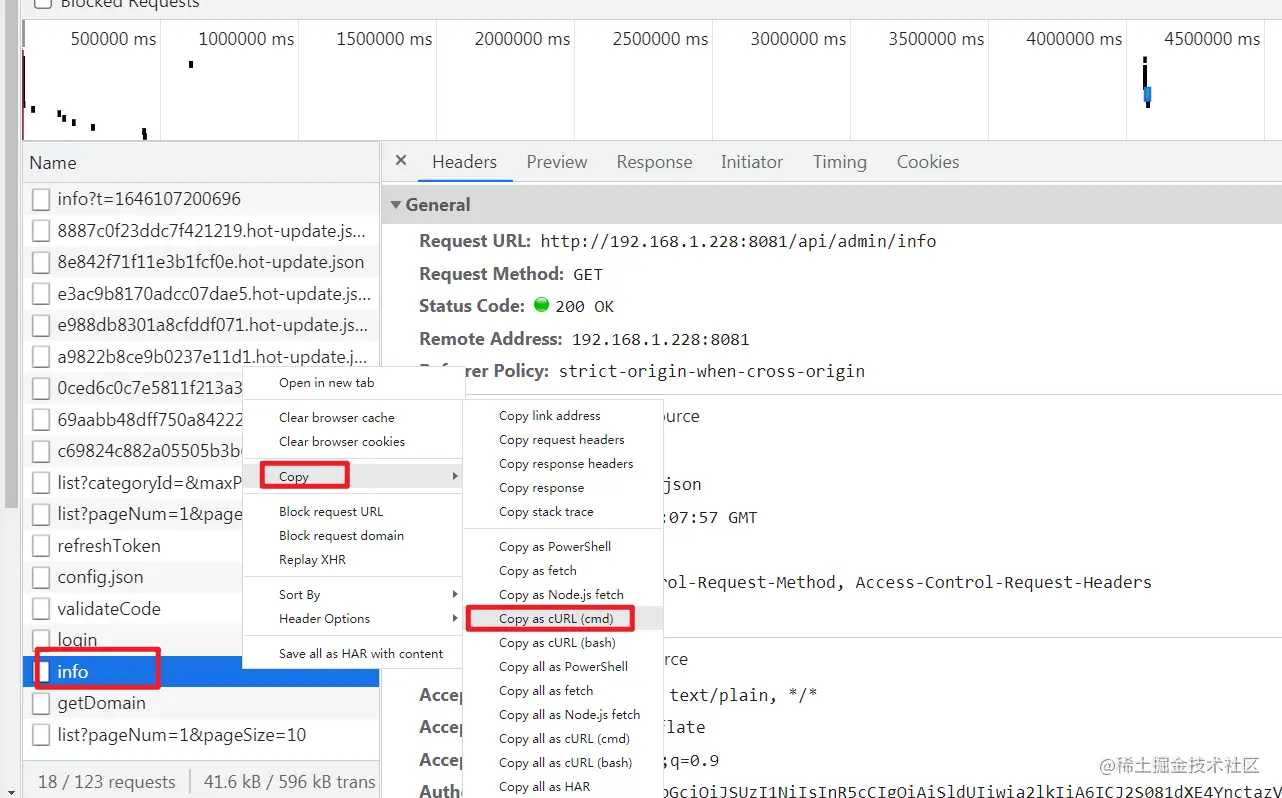Choose Copy all as cURL (bash)
This screenshot has height=798, width=1282.
563,763
